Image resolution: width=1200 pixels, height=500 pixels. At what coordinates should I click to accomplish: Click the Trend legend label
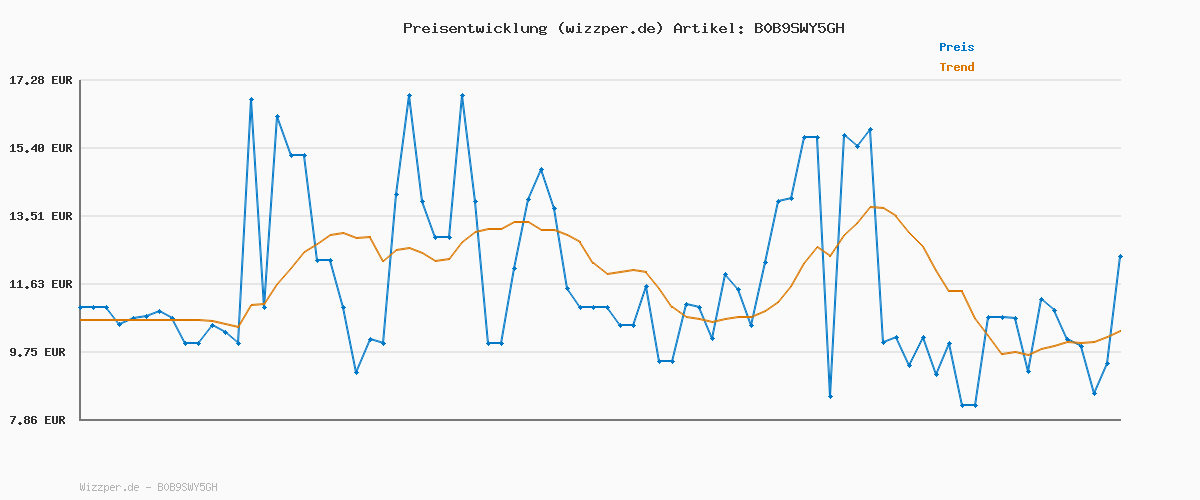(x=956, y=67)
